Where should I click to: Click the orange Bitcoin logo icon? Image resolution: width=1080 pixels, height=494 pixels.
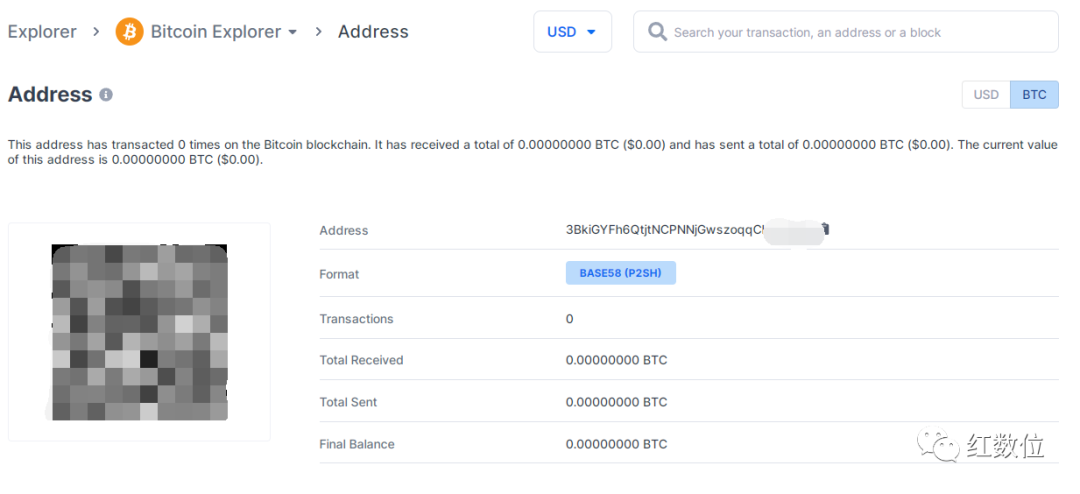129,32
